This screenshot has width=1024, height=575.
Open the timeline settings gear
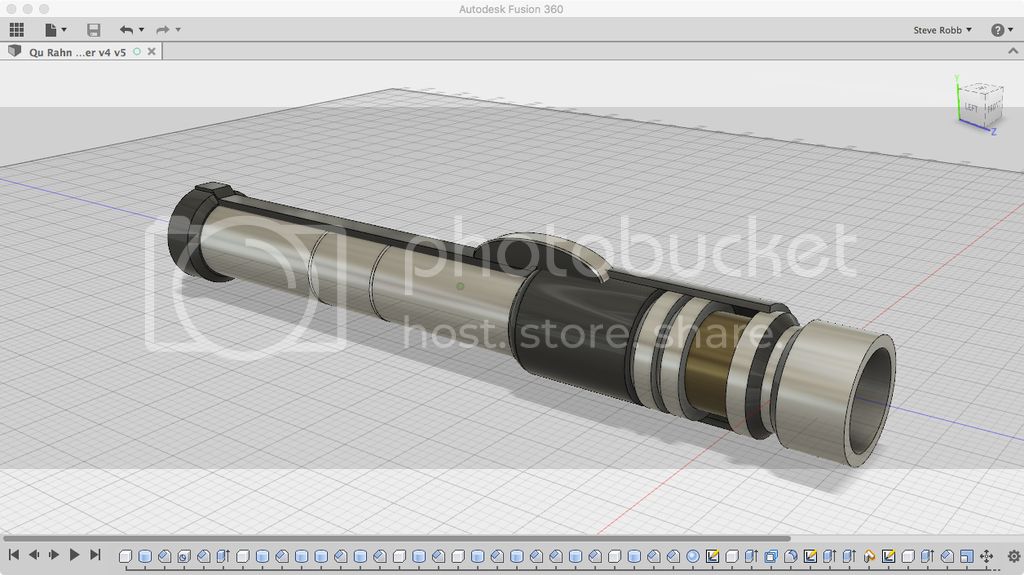click(x=1014, y=556)
